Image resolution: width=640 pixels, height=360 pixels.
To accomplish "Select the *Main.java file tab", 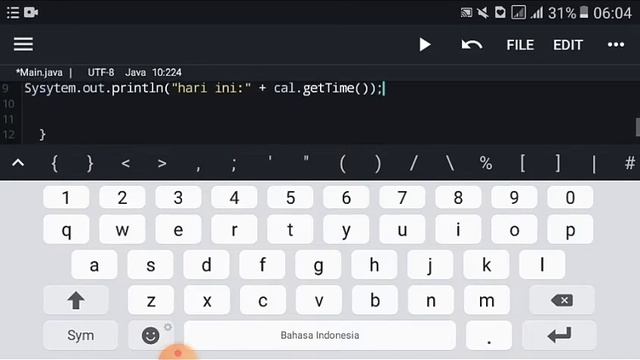I will point(39,73).
